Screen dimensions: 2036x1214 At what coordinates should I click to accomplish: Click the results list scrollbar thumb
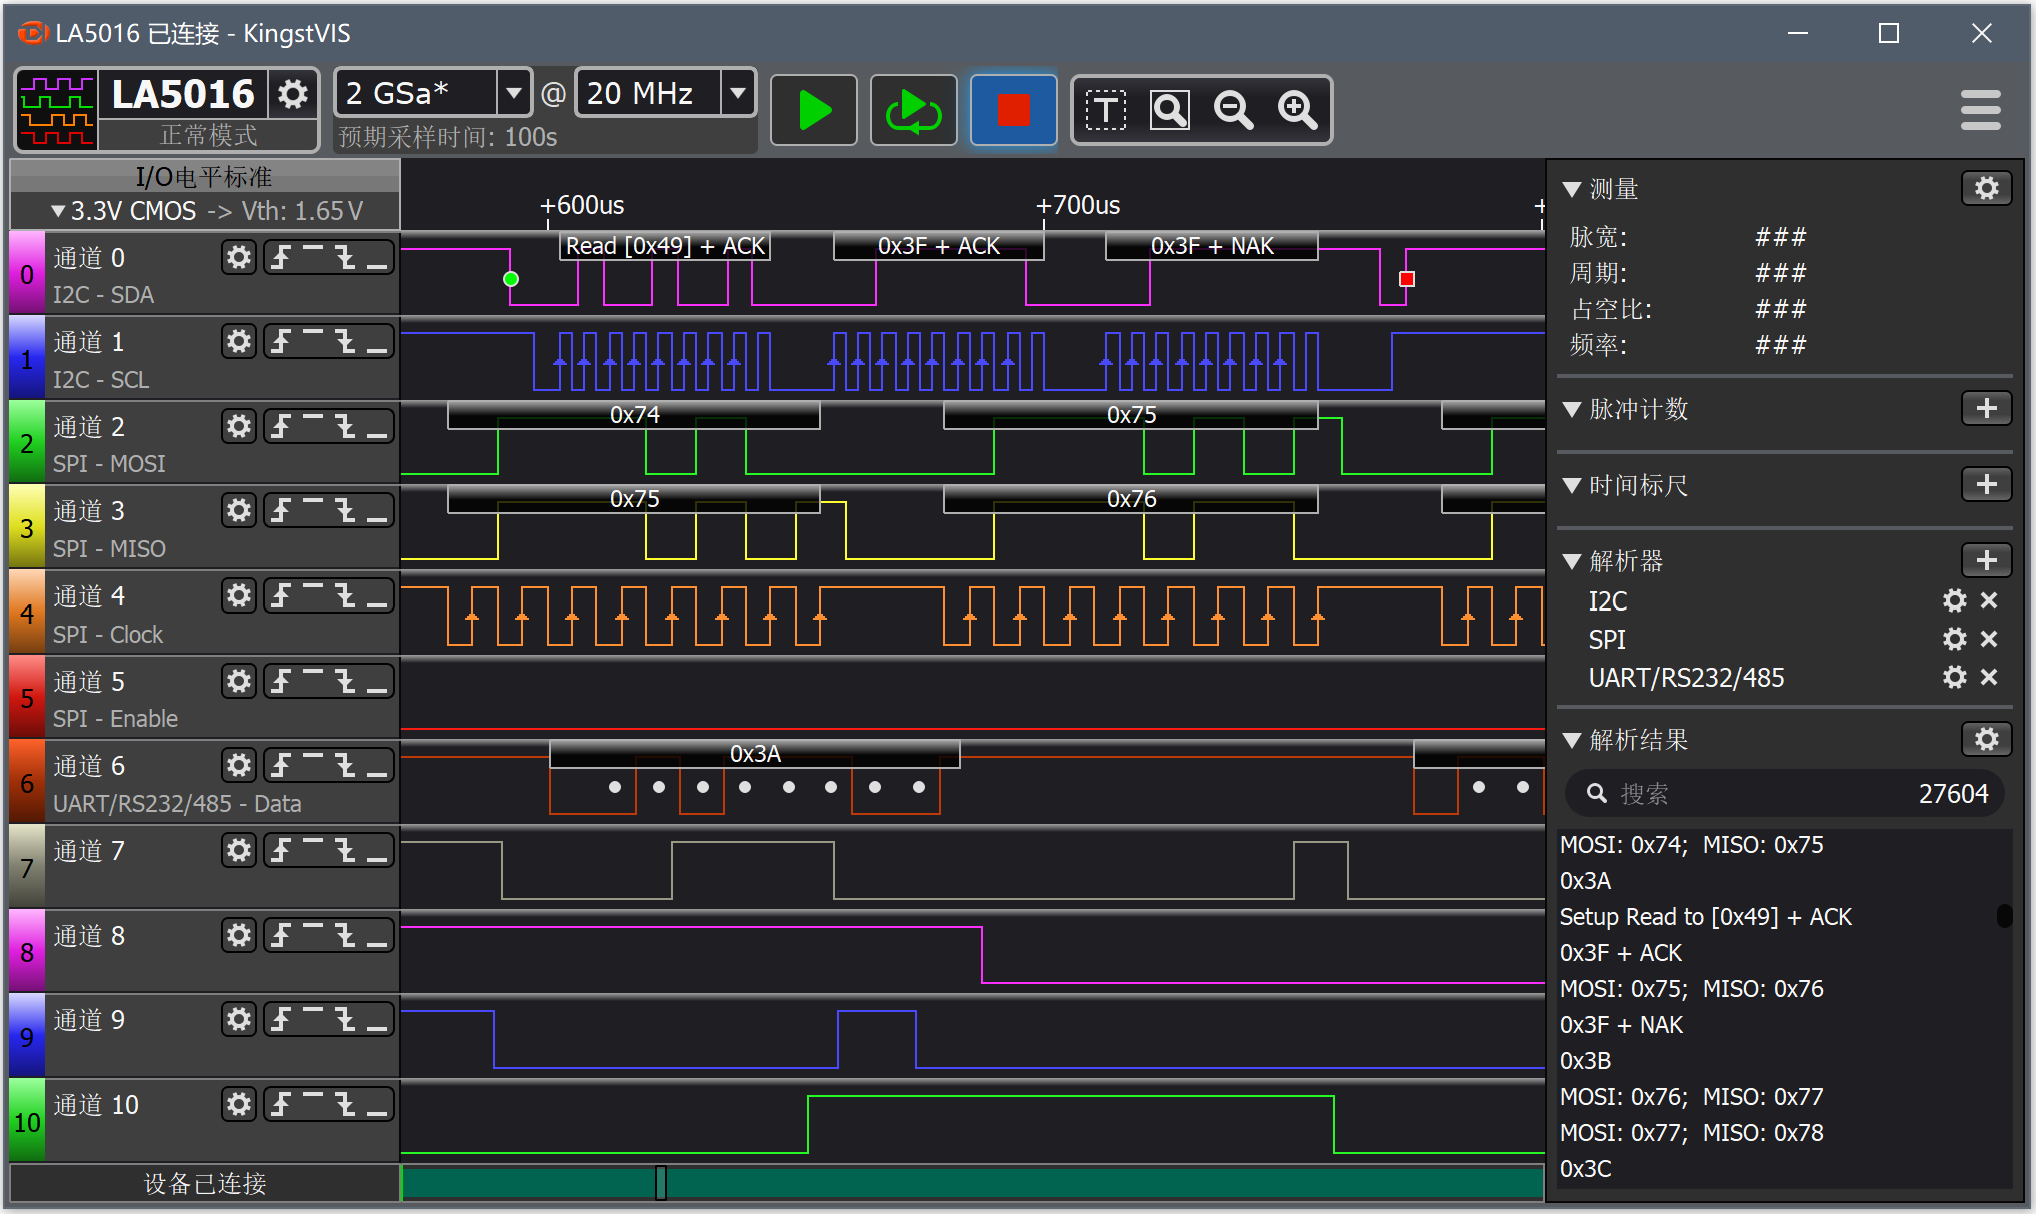2004,916
